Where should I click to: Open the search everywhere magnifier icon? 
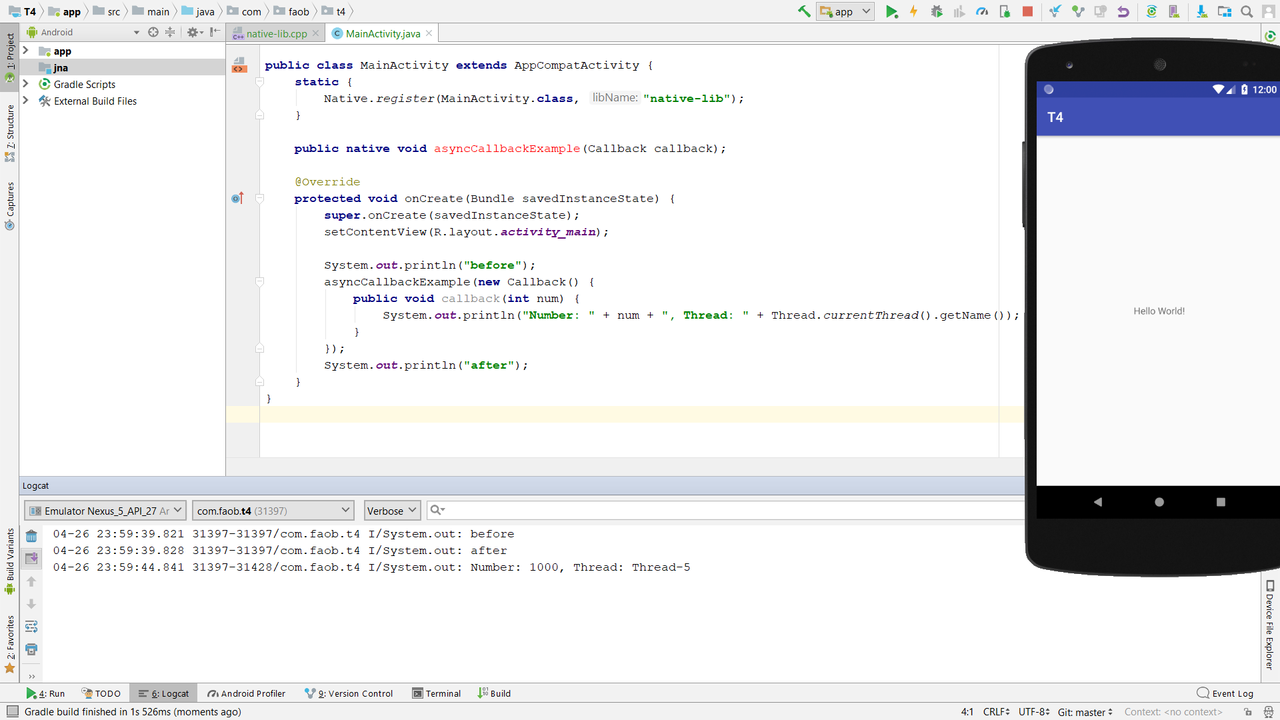coord(1246,12)
